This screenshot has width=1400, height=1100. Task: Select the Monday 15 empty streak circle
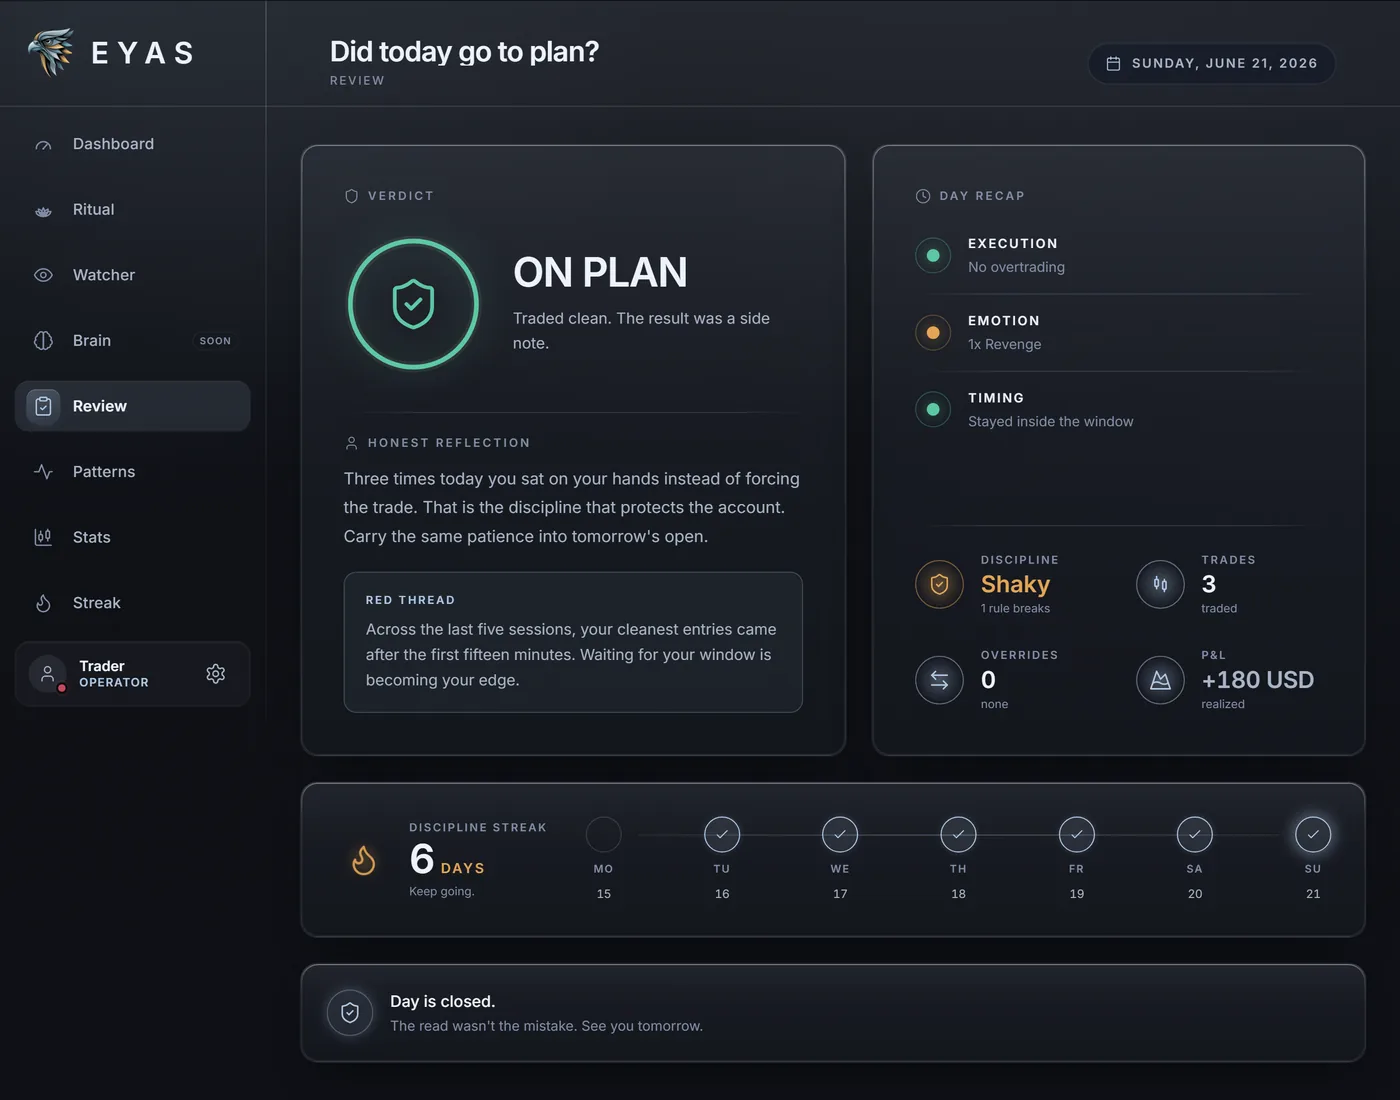603,834
